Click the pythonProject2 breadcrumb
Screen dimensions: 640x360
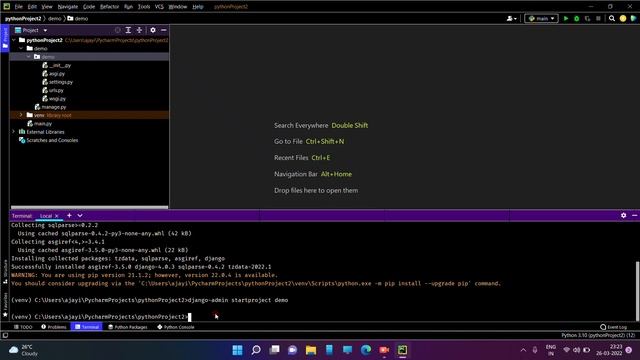[x=23, y=18]
